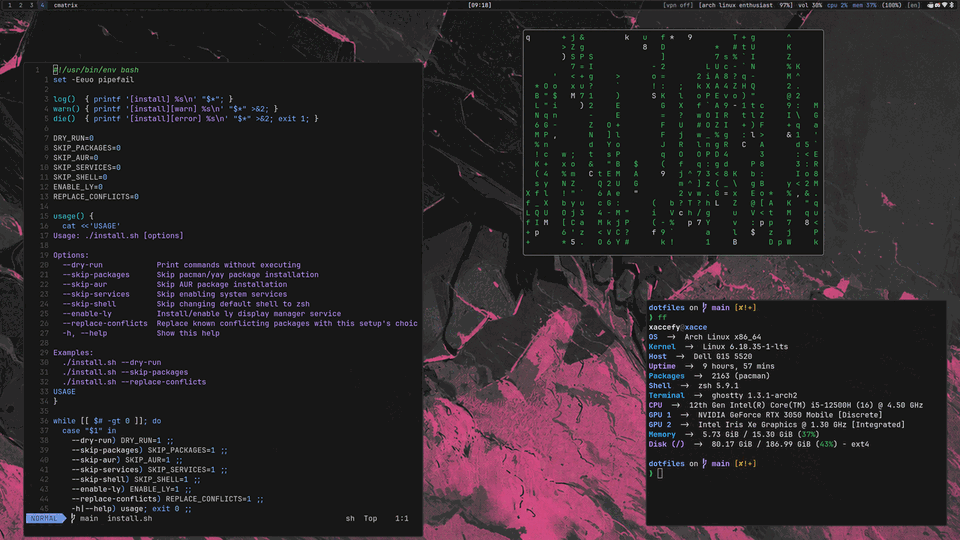Click the Packages 2163 (pacman) line
Screen dimensions: 960x540
(709, 377)
